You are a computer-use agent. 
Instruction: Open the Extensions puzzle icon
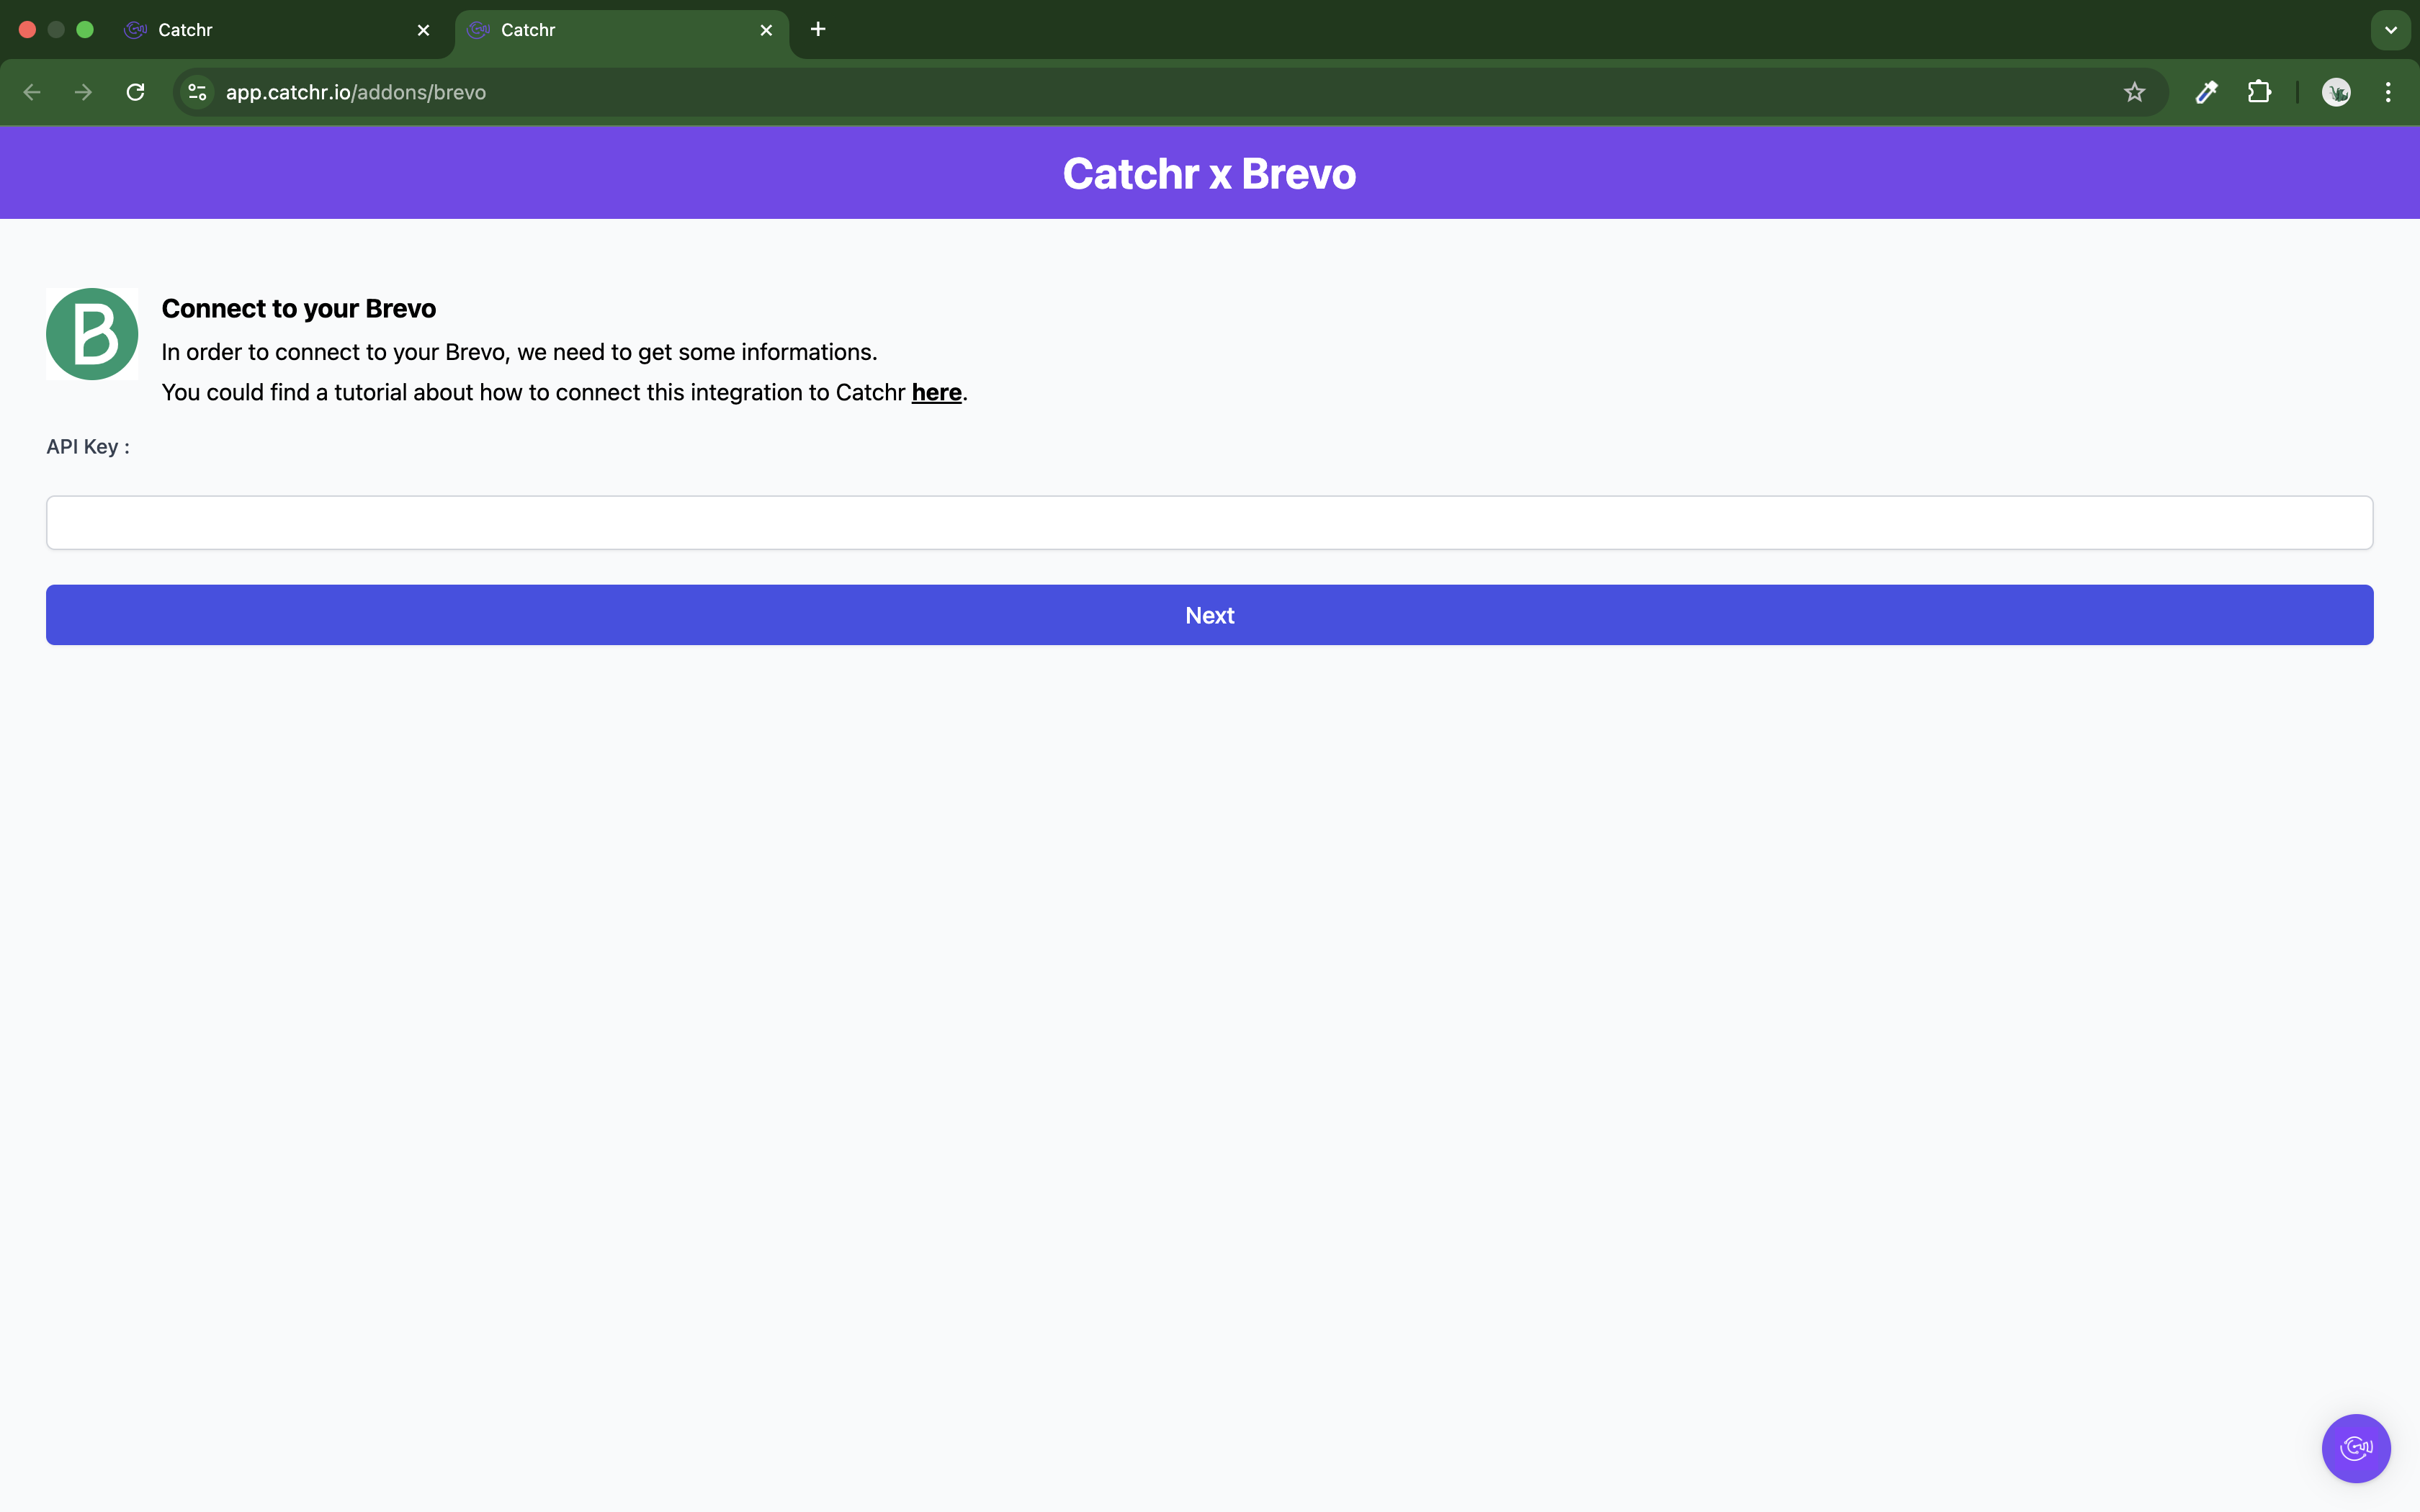(x=2259, y=92)
